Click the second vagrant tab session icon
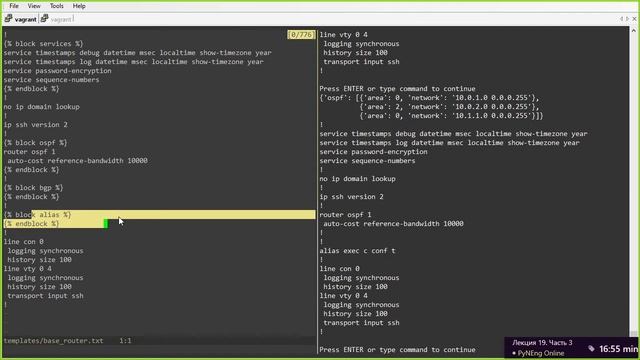Screen dimensions: 640x360 point(44,19)
